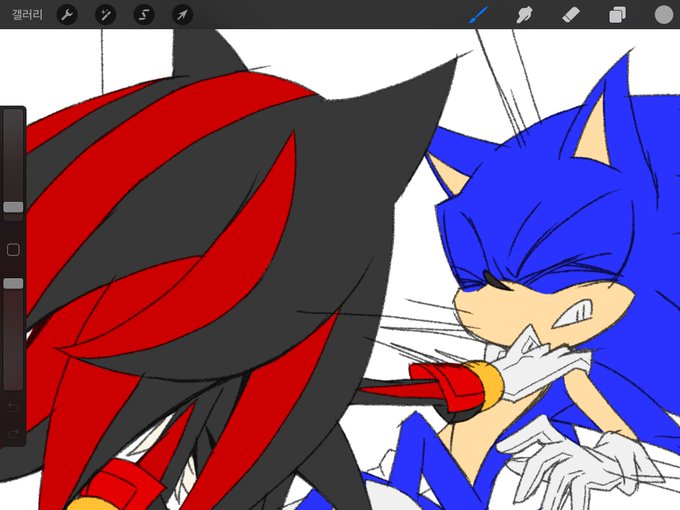
Task: Activate the Selection tool
Action: point(144,15)
